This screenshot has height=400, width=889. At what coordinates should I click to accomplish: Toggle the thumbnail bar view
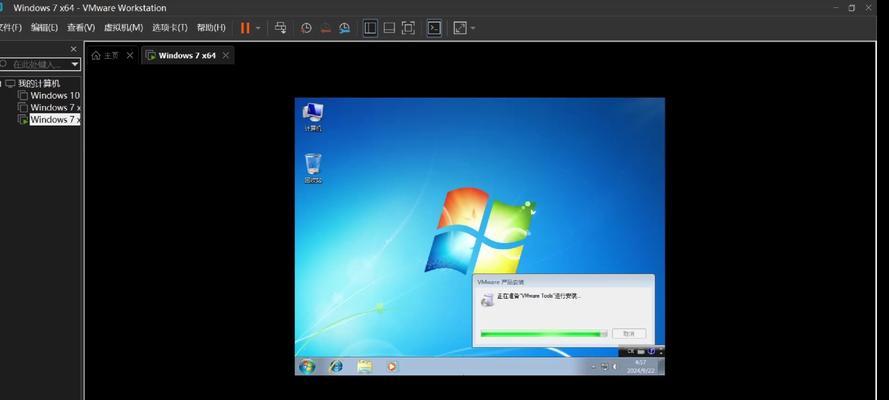[389, 28]
